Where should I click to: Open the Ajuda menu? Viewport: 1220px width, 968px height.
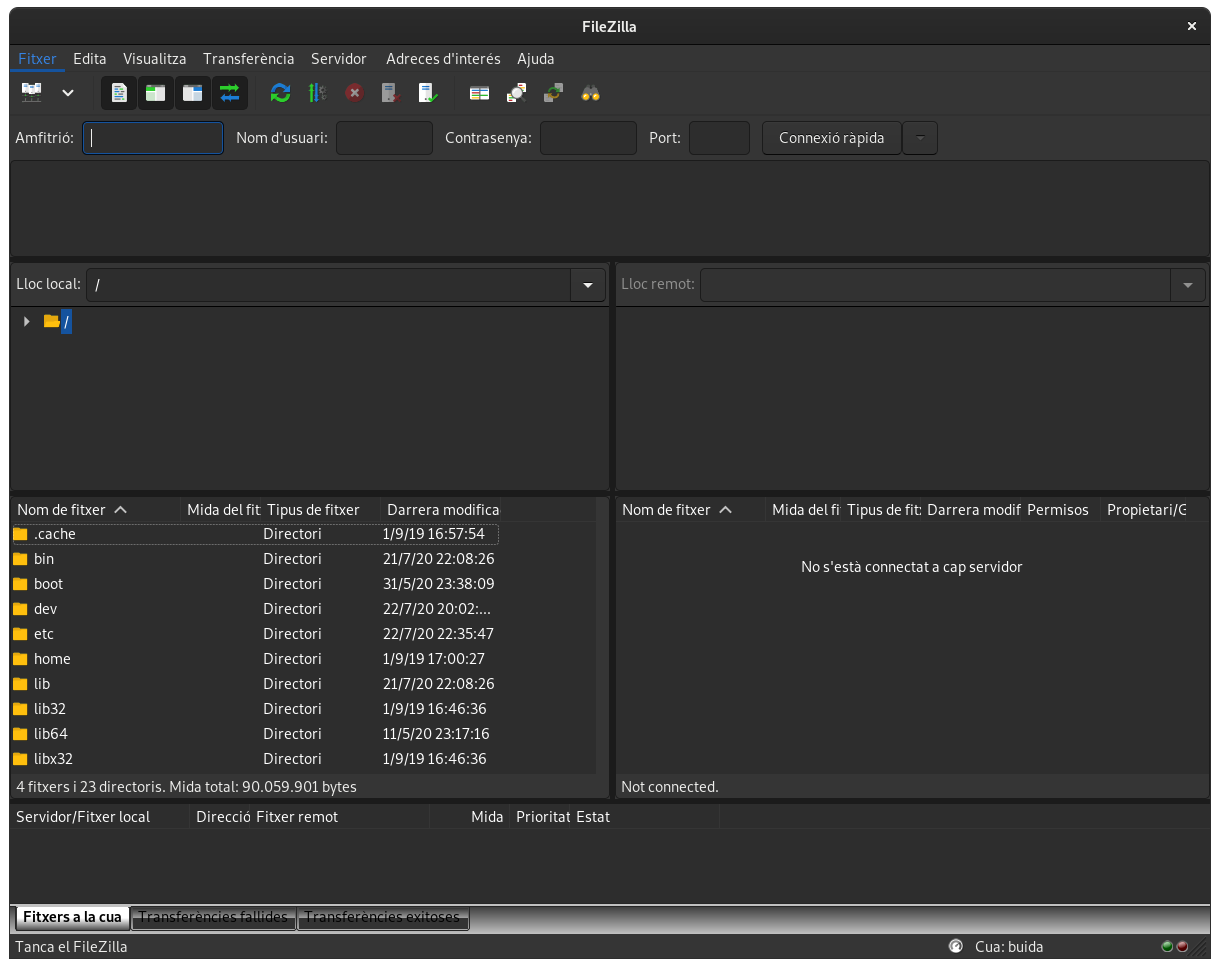pyautogui.click(x=536, y=59)
